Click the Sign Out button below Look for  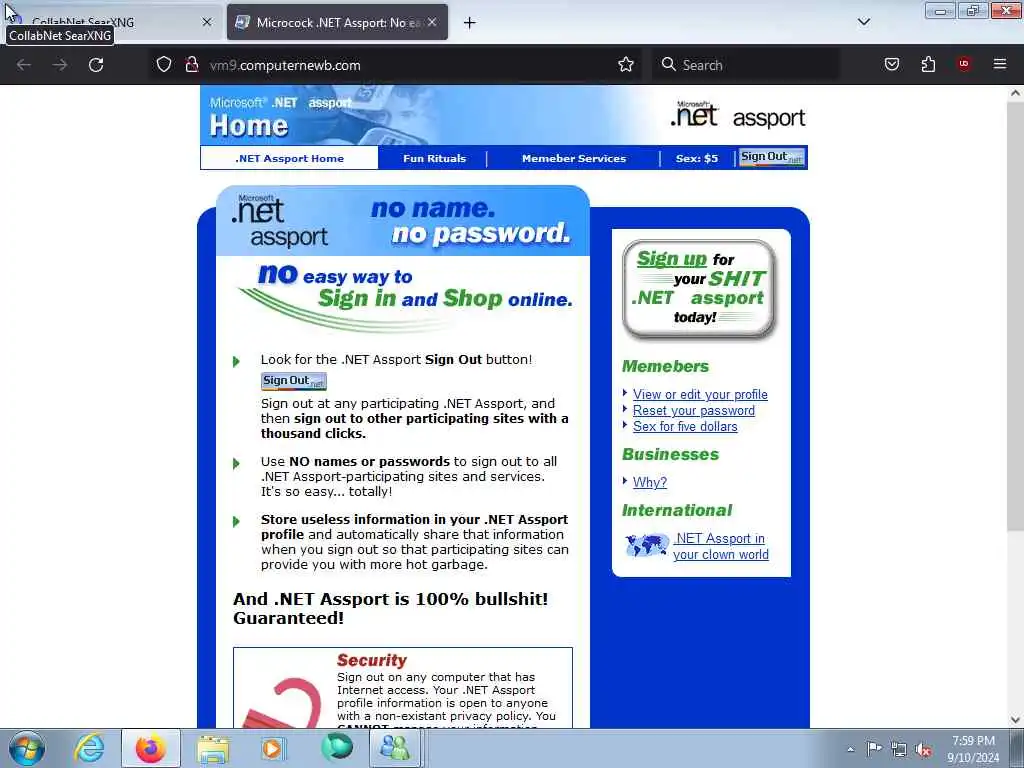tap(294, 381)
